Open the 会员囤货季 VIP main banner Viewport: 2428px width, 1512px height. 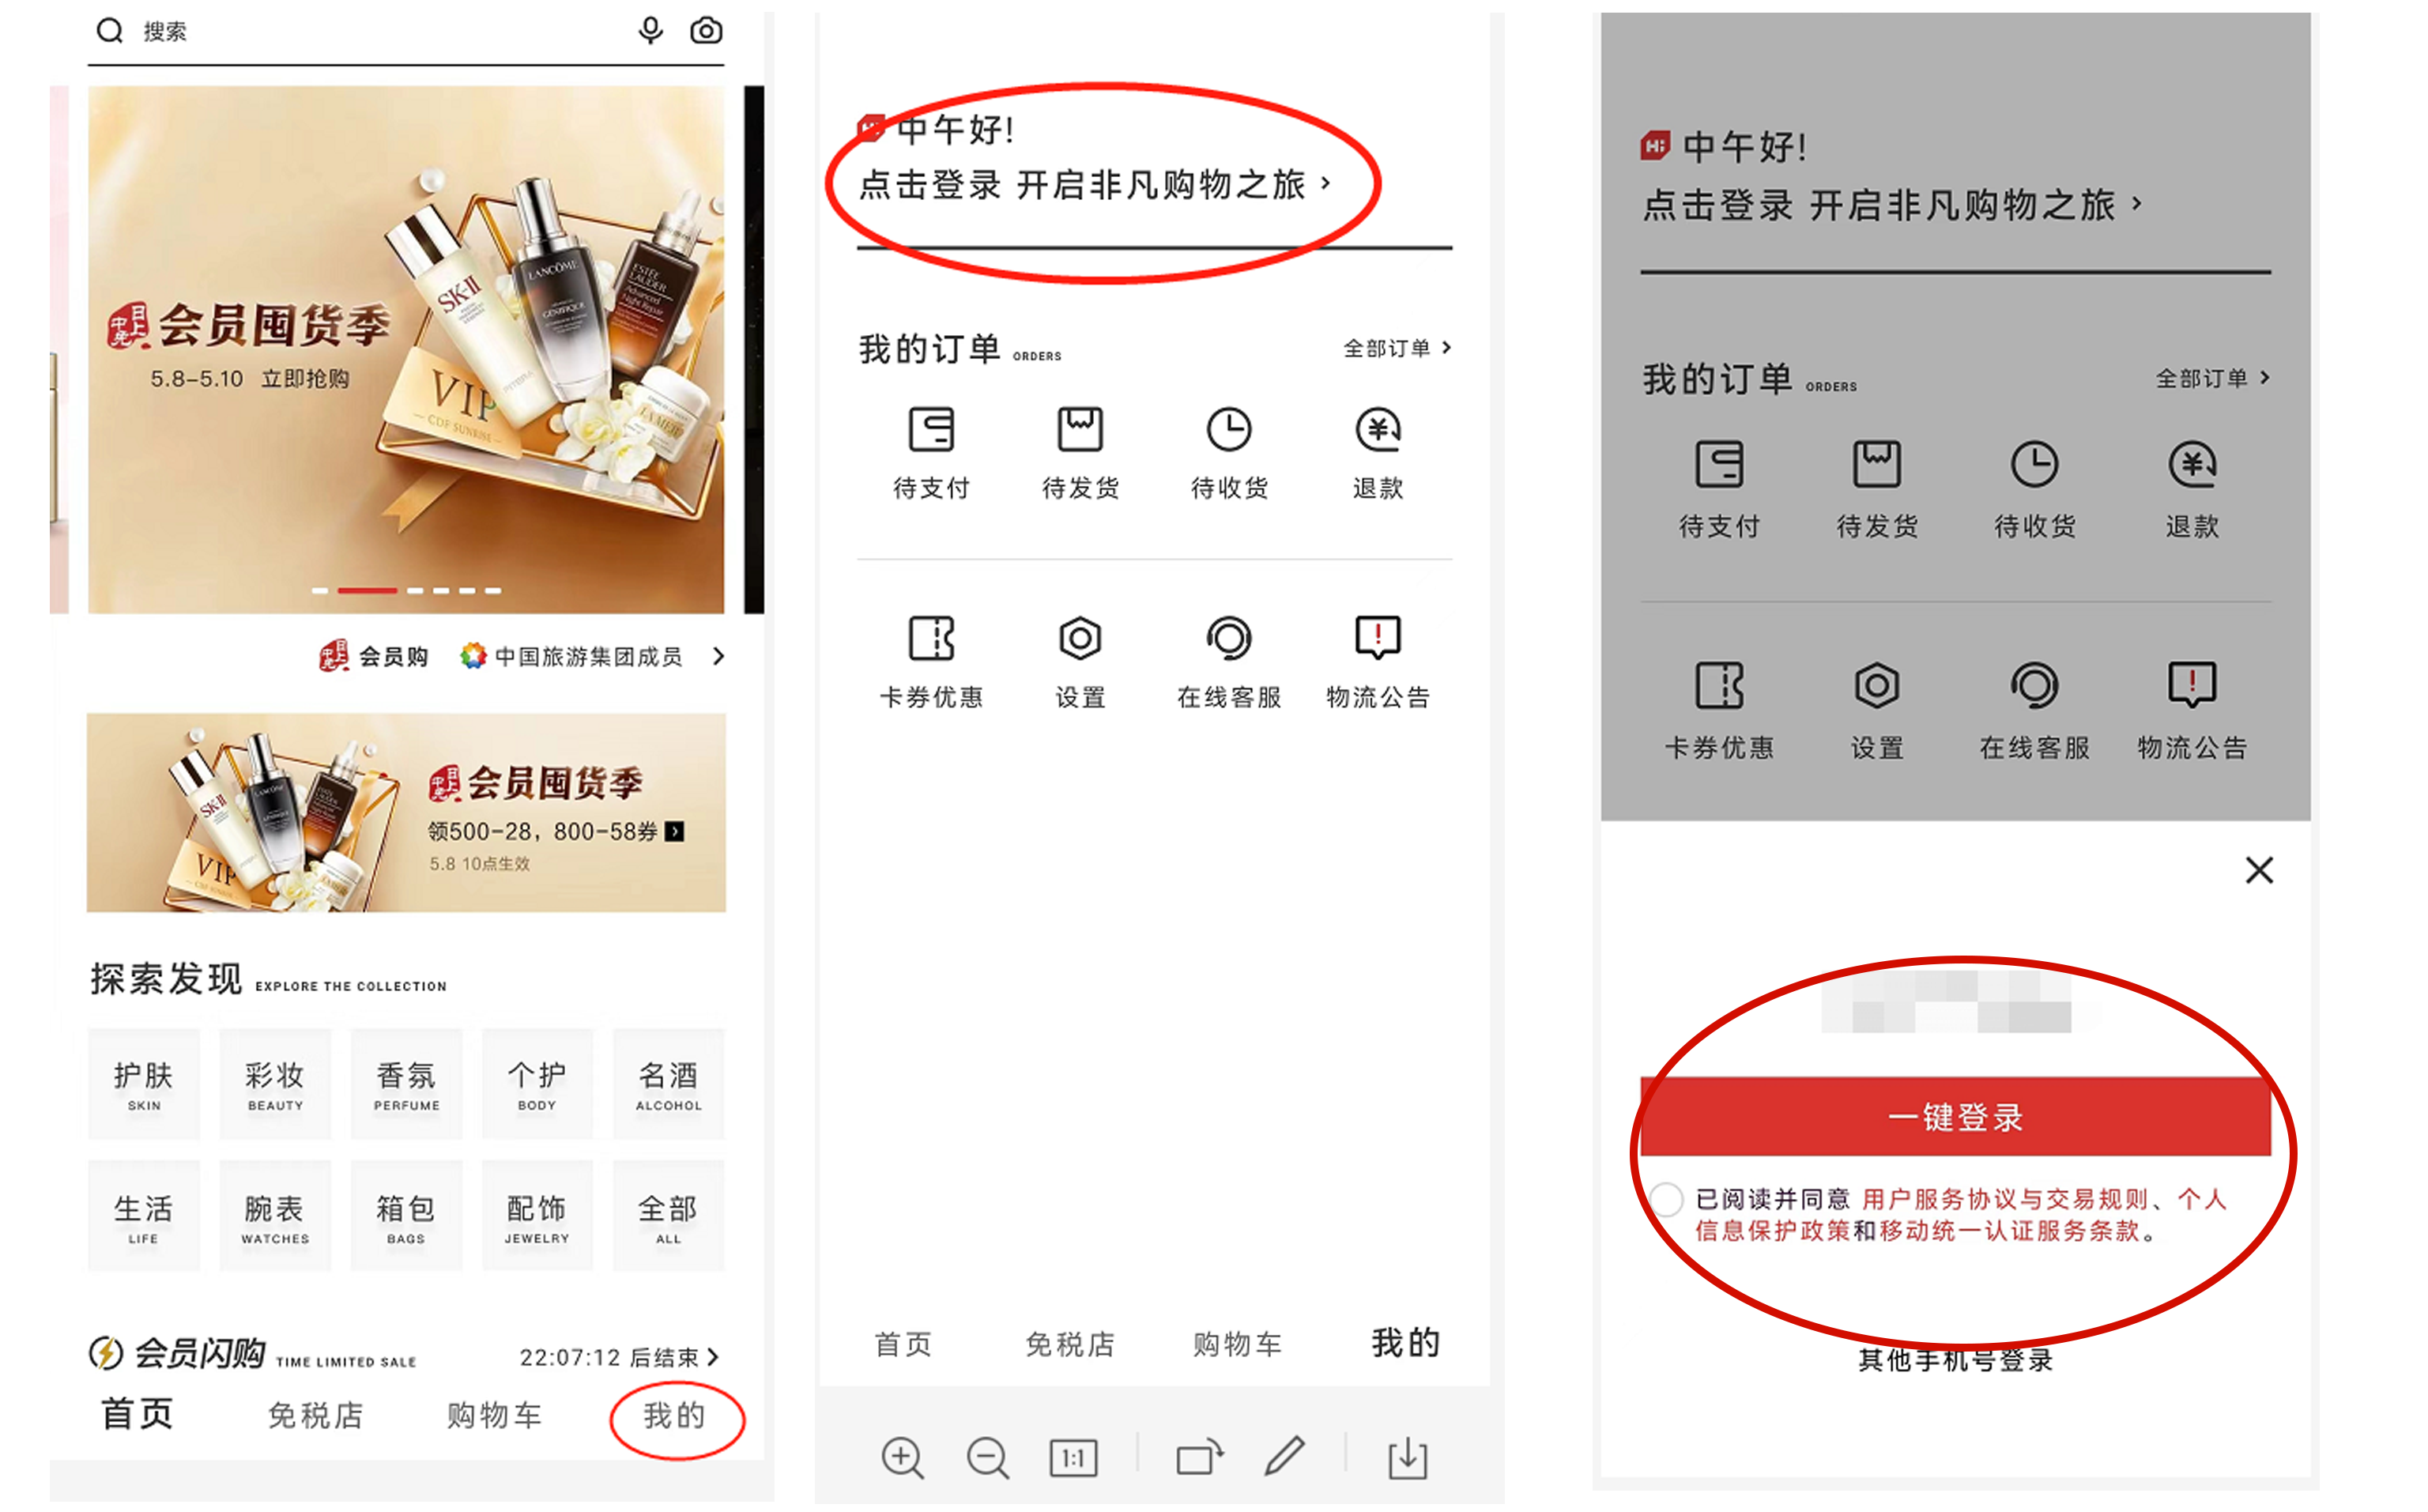click(x=405, y=349)
